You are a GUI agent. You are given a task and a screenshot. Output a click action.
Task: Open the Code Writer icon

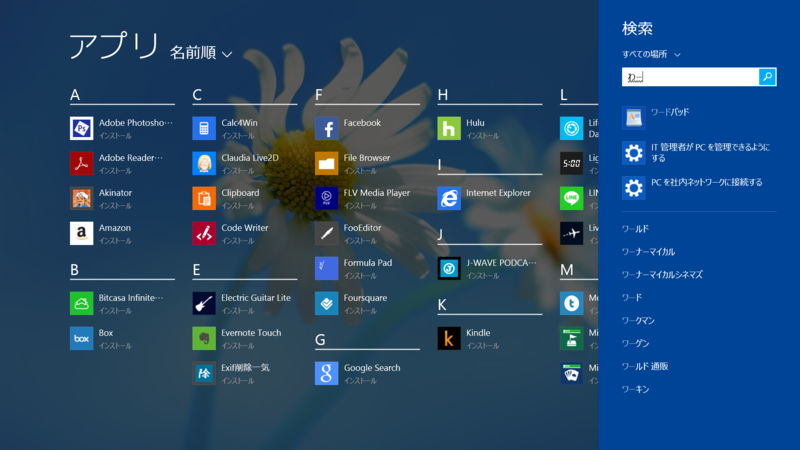click(204, 233)
